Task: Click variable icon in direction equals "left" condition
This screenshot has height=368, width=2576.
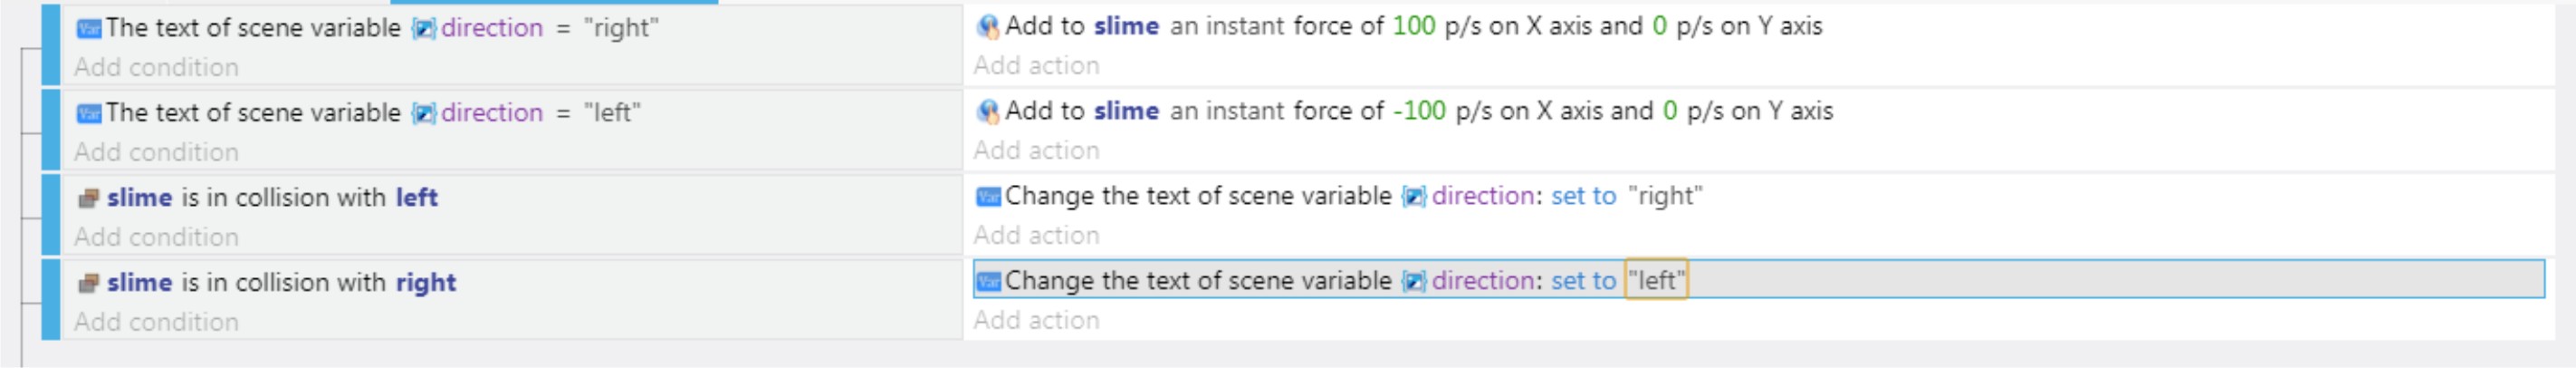Action: pos(89,113)
